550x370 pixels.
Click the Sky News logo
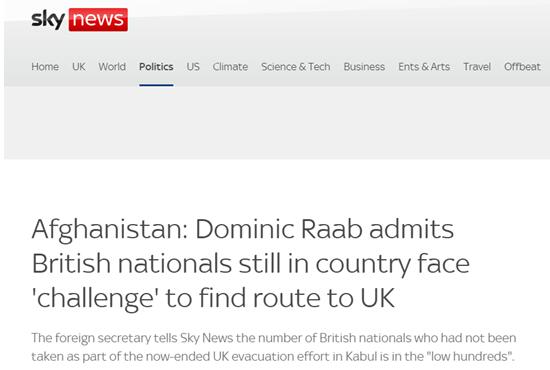coord(80,19)
